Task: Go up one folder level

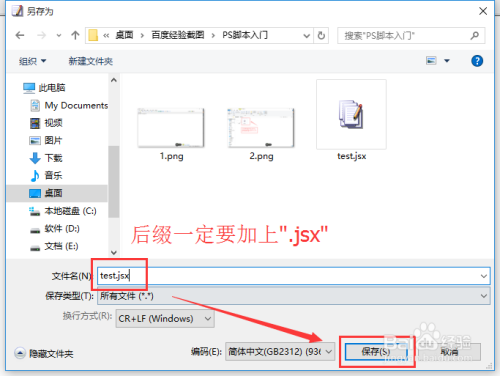Action: (x=75, y=35)
